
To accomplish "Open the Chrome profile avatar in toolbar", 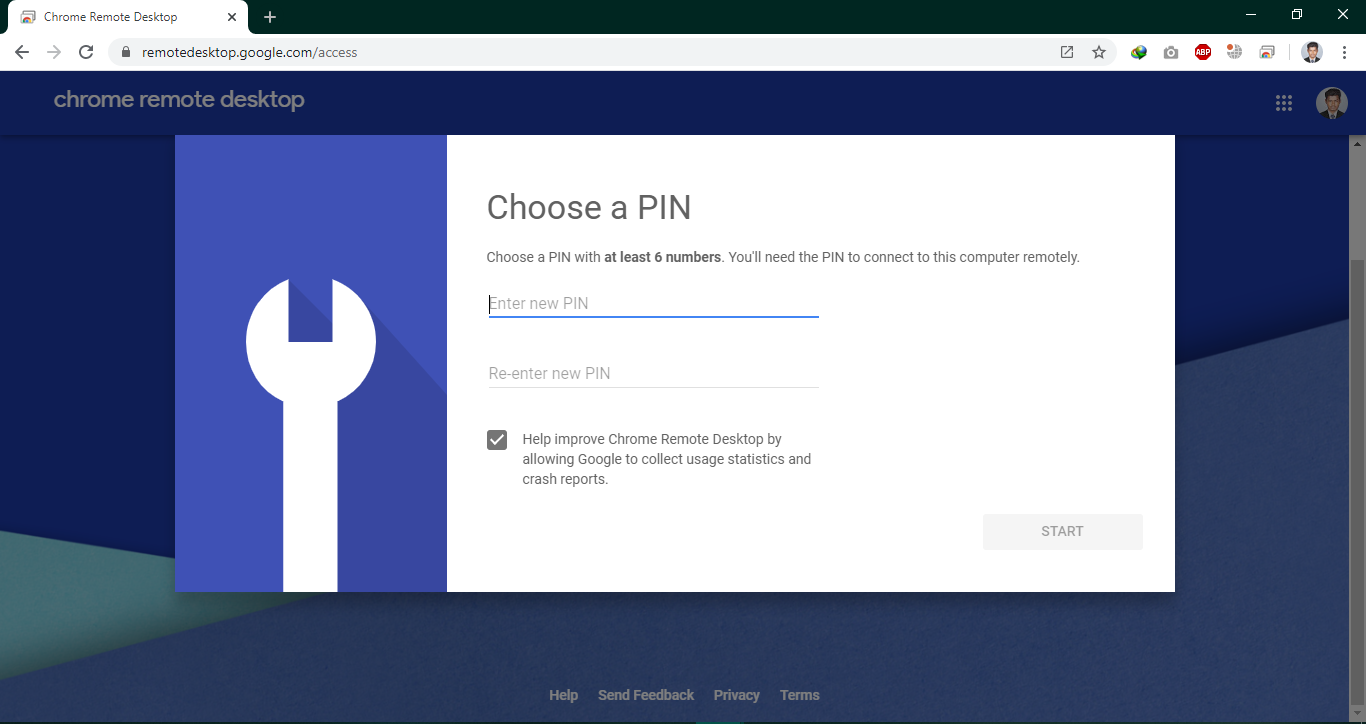I will (x=1312, y=52).
